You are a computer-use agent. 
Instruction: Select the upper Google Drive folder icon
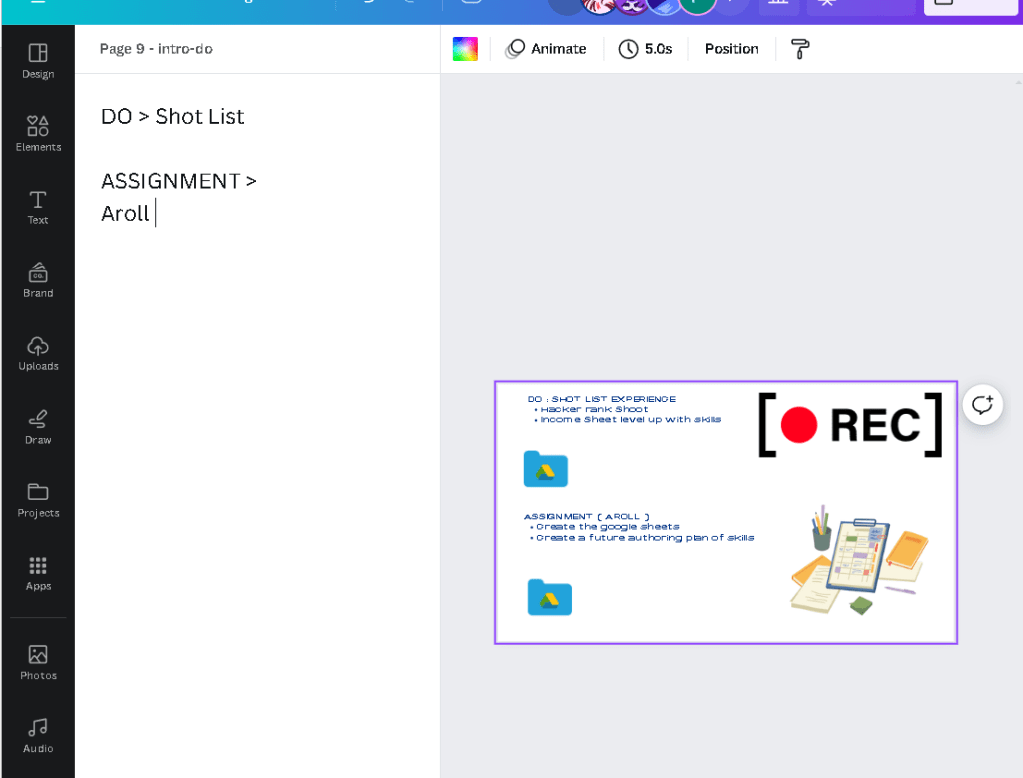tap(545, 469)
